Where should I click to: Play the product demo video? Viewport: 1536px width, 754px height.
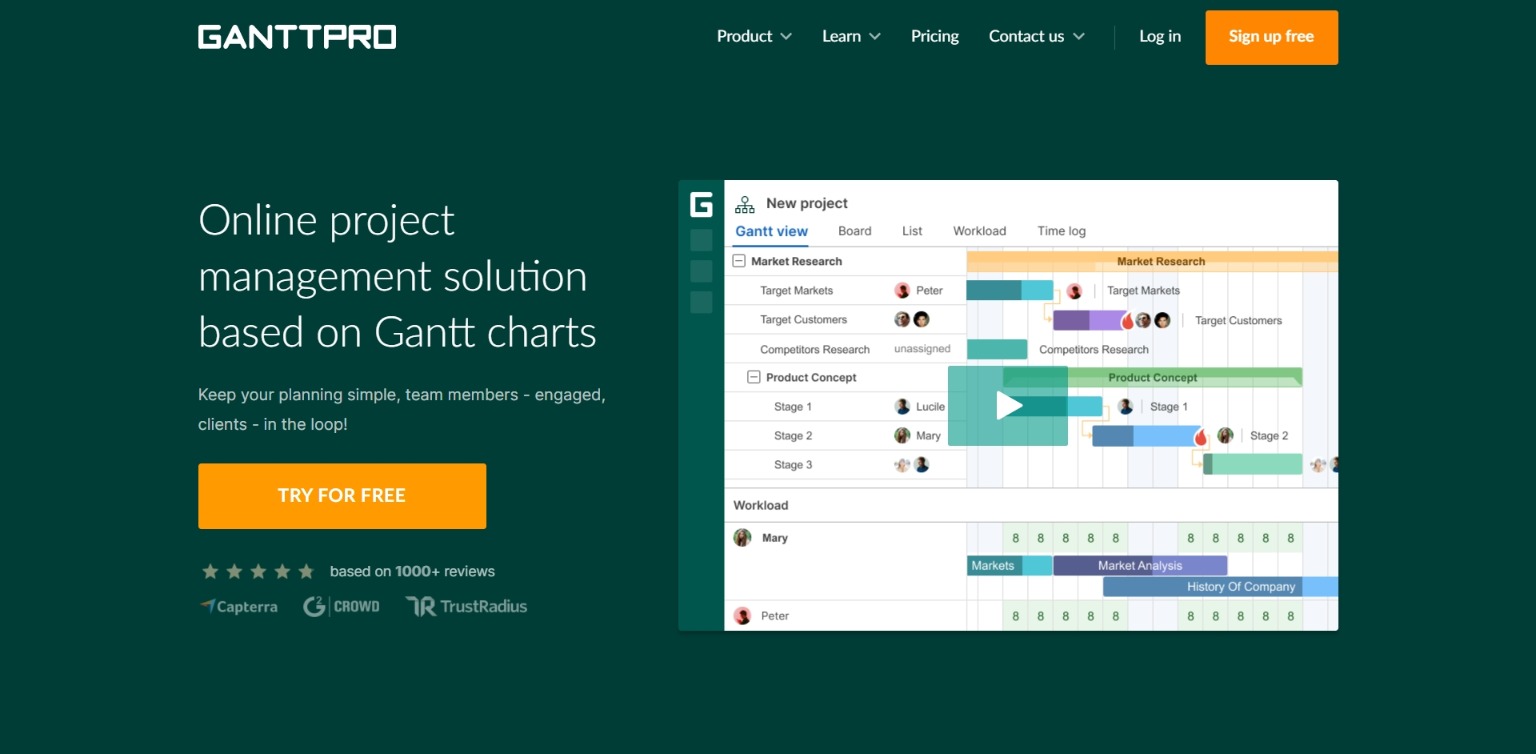(1008, 405)
